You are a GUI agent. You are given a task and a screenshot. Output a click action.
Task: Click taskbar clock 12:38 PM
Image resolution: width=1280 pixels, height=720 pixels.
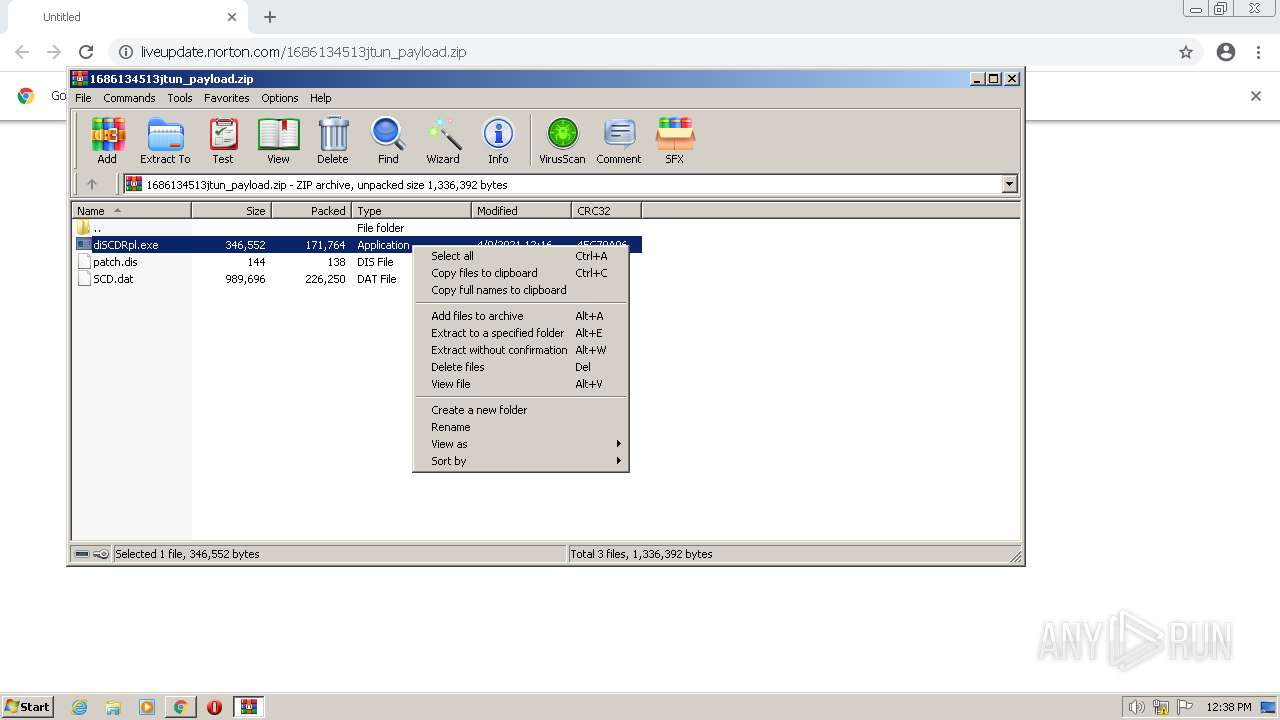pos(1229,707)
